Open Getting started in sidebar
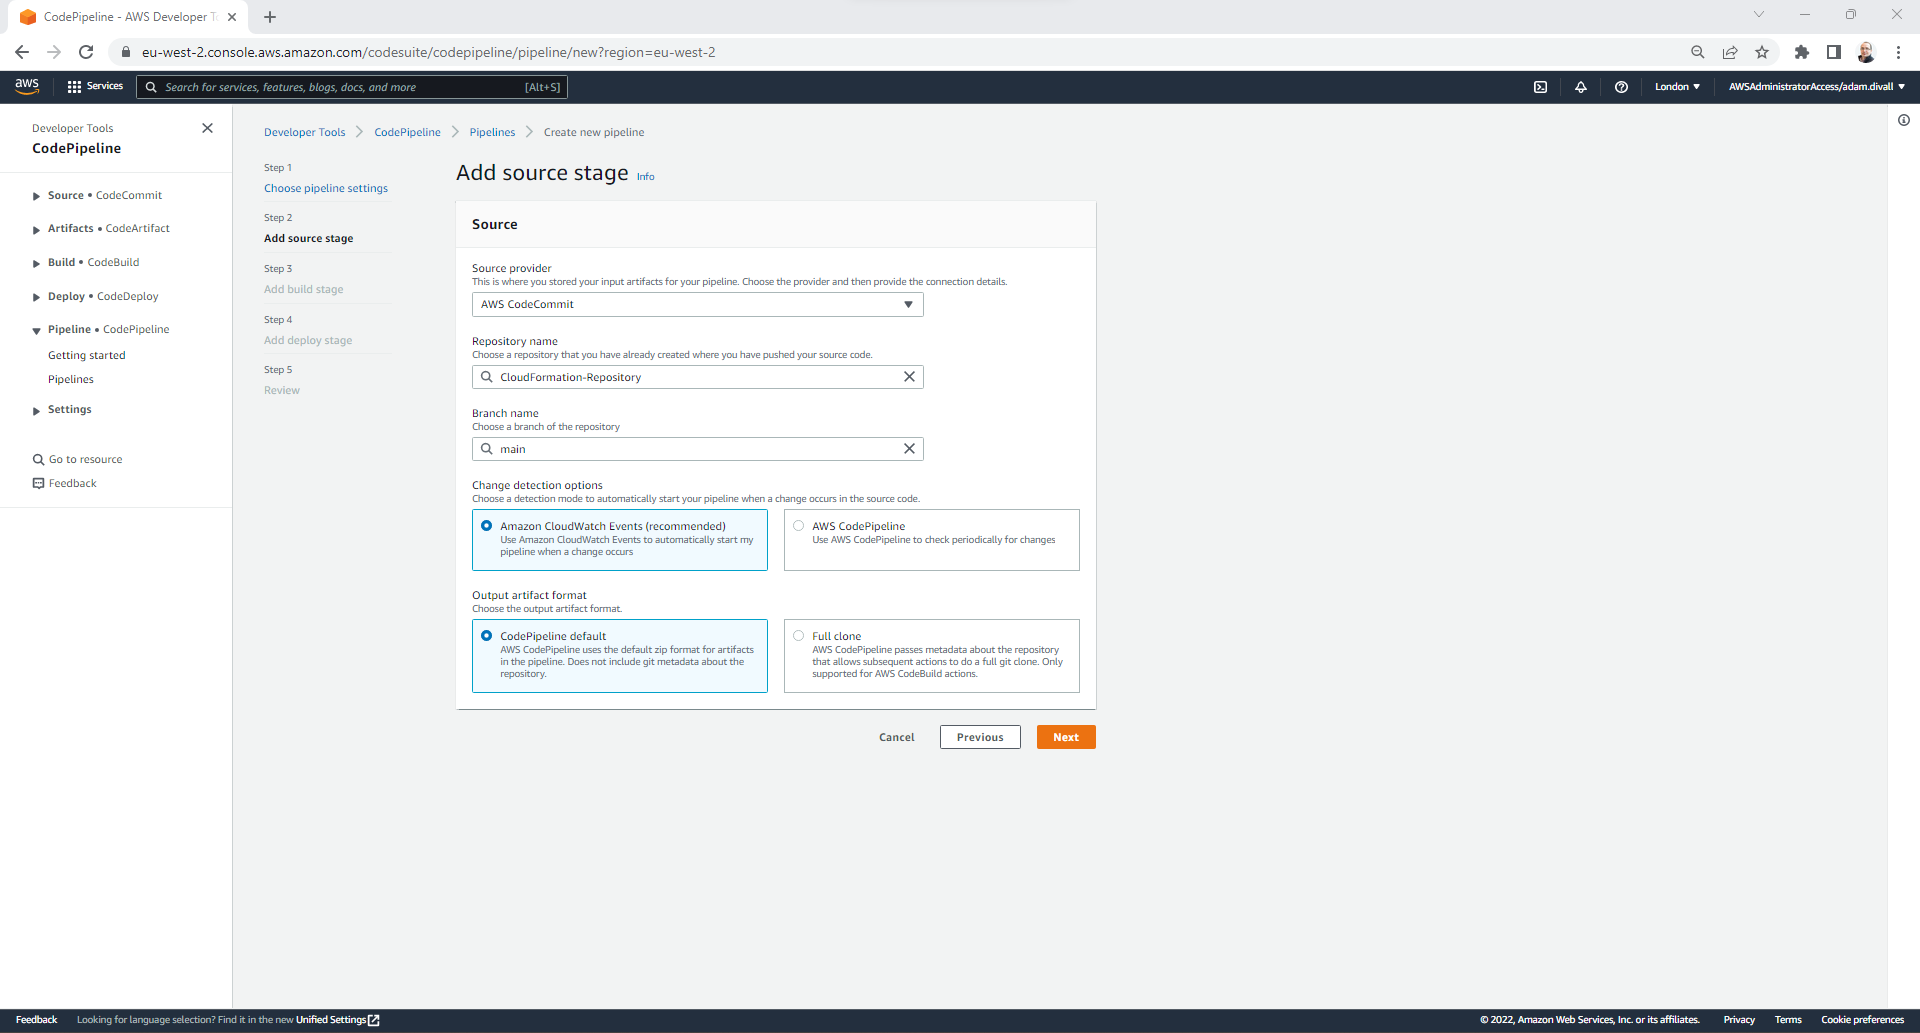The height and width of the screenshot is (1033, 1920). click(87, 356)
